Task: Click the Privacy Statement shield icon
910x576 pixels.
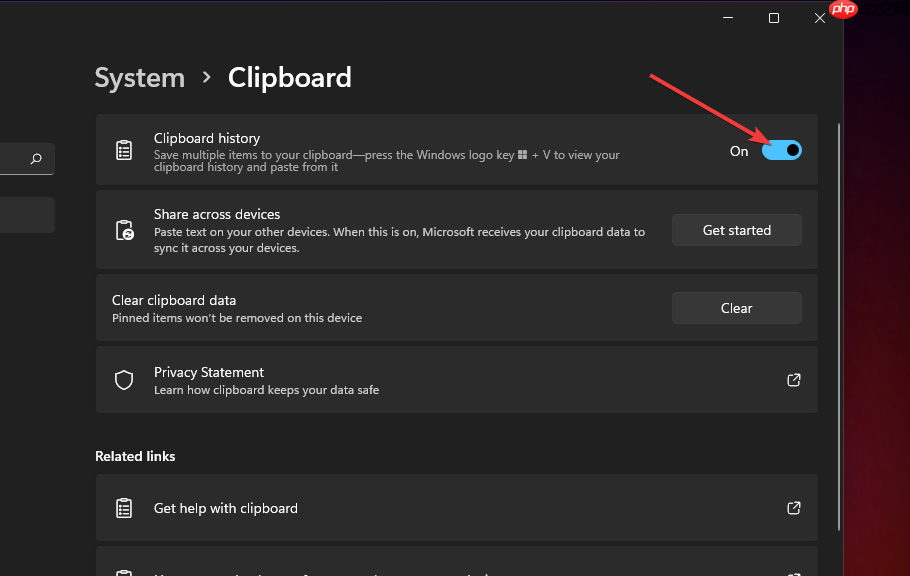Action: 124,380
